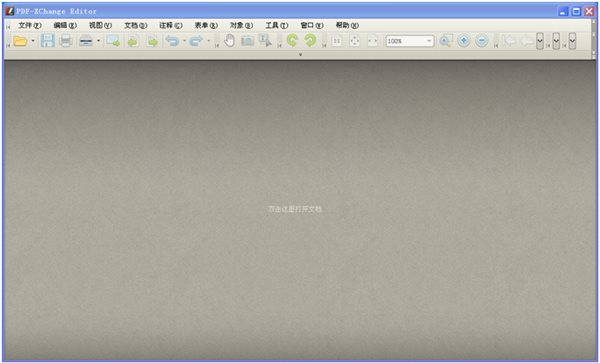Image resolution: width=600 pixels, height=363 pixels.
Task: Open the 注释 (Comments) menu
Action: [171, 25]
